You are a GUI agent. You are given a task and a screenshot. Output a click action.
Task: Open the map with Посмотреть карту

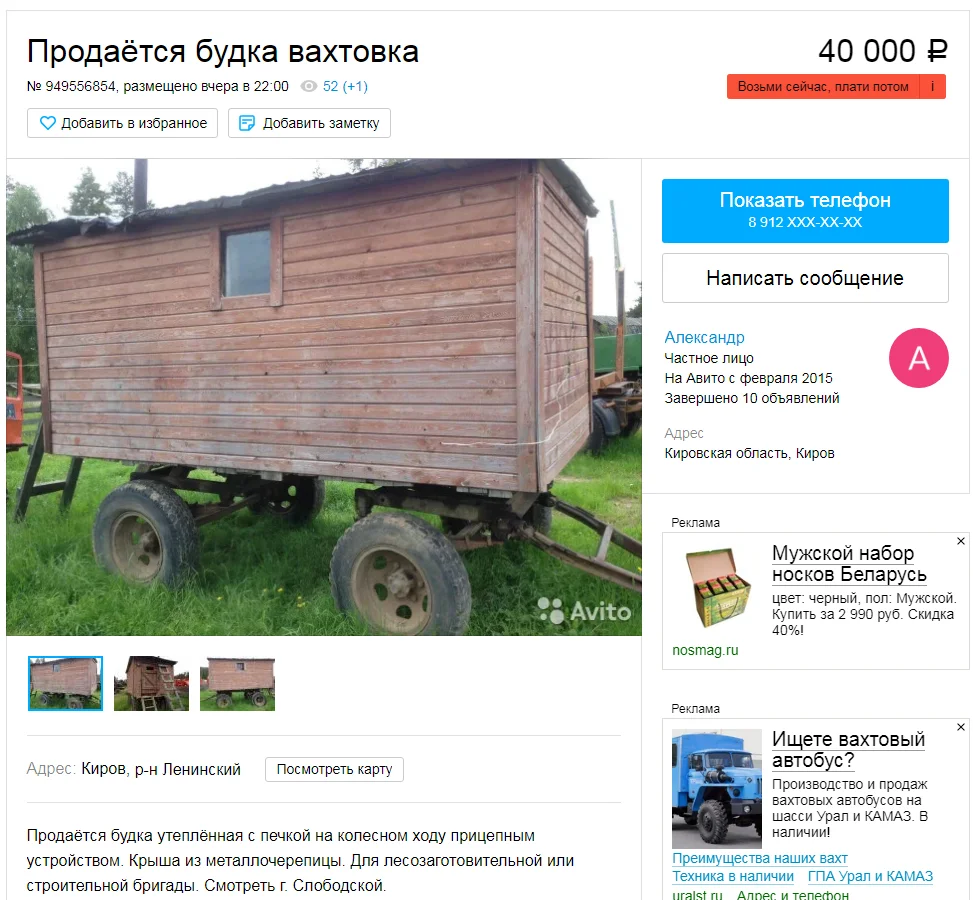click(x=334, y=769)
